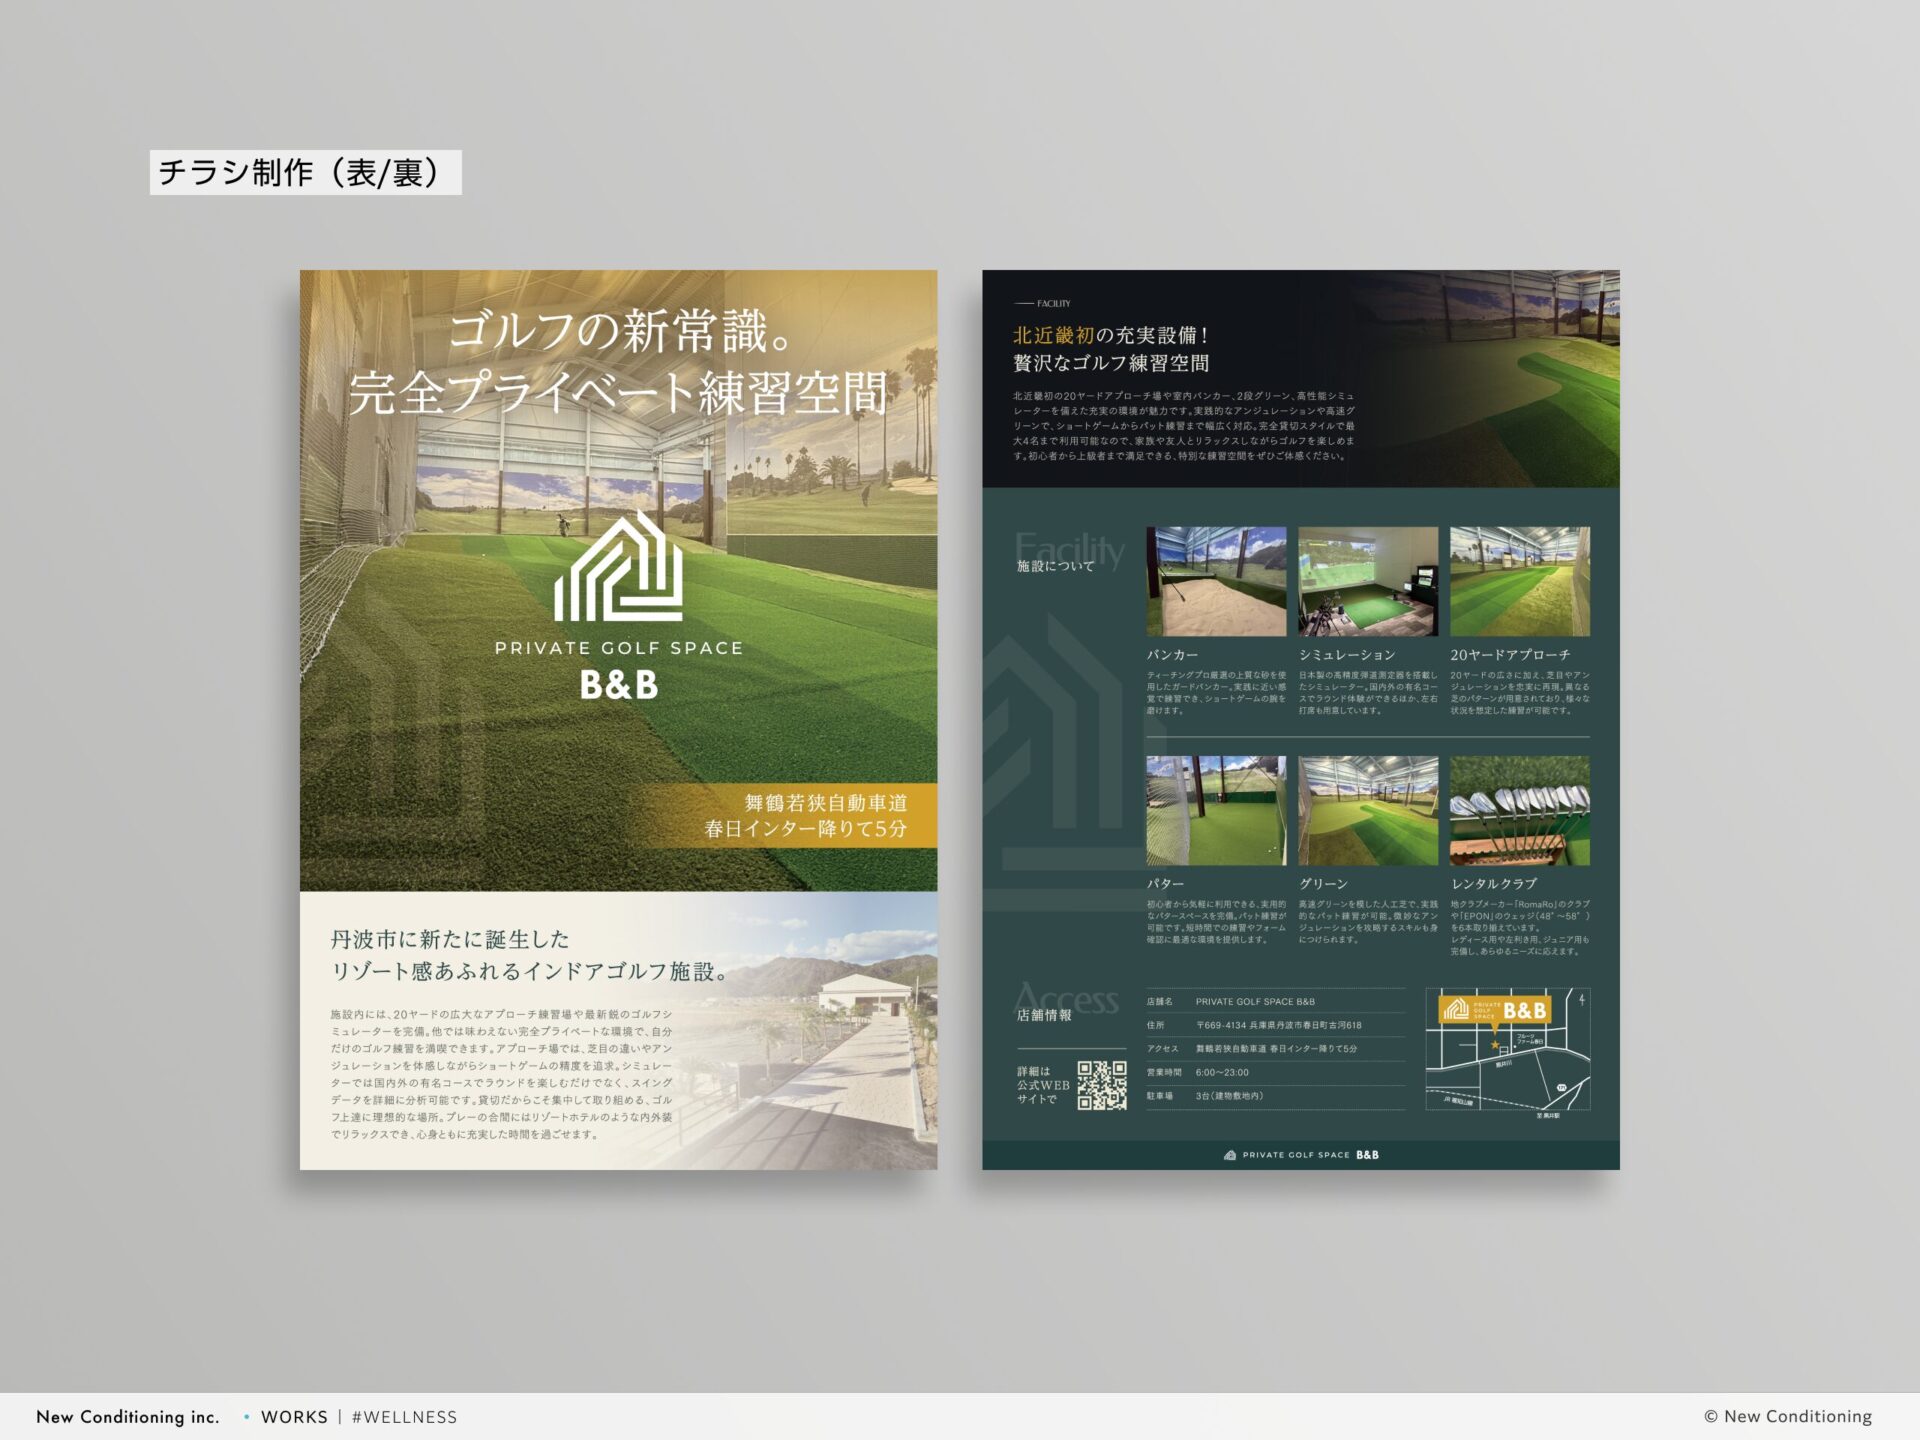
Task: Click the parking value 3台（建物敷地内）
Action: pyautogui.click(x=1229, y=1096)
